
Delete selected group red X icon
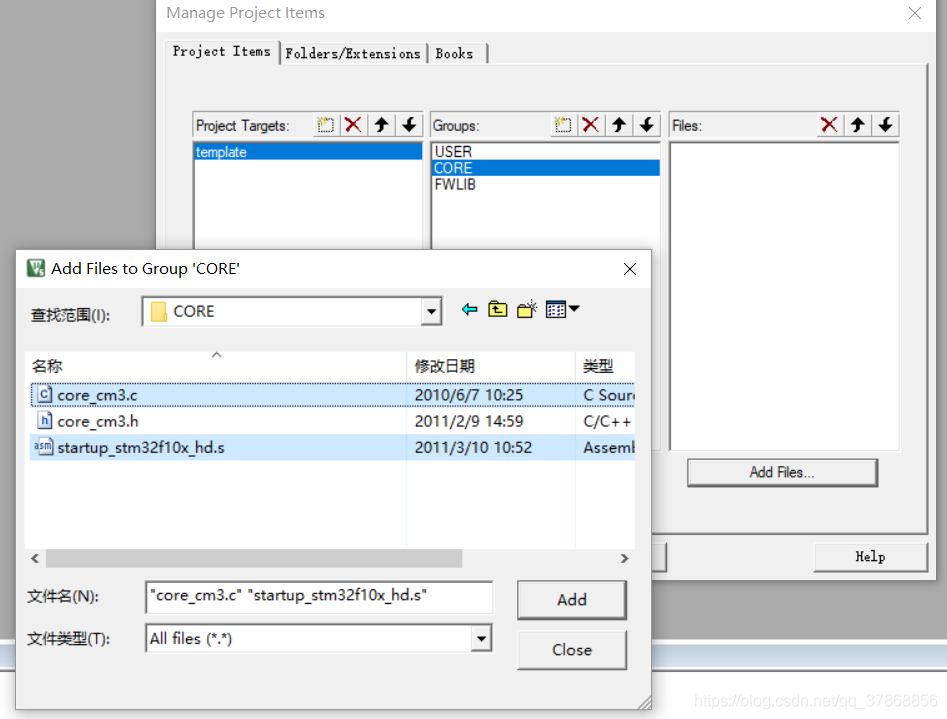591,125
